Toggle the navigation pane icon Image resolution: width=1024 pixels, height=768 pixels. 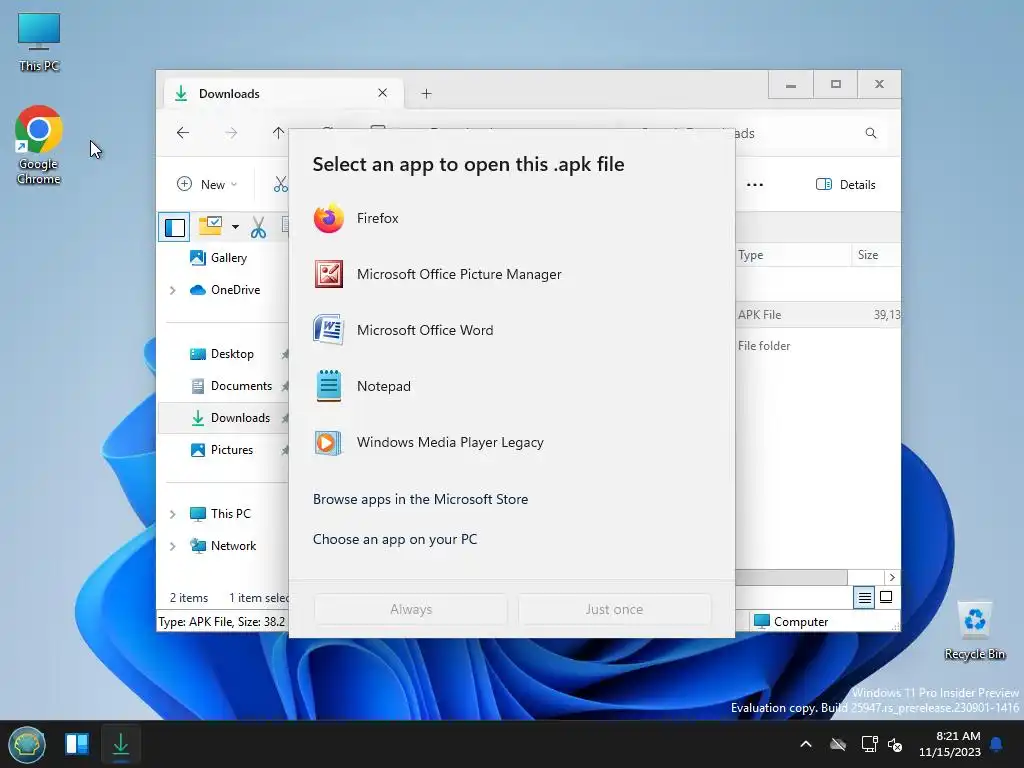[174, 227]
